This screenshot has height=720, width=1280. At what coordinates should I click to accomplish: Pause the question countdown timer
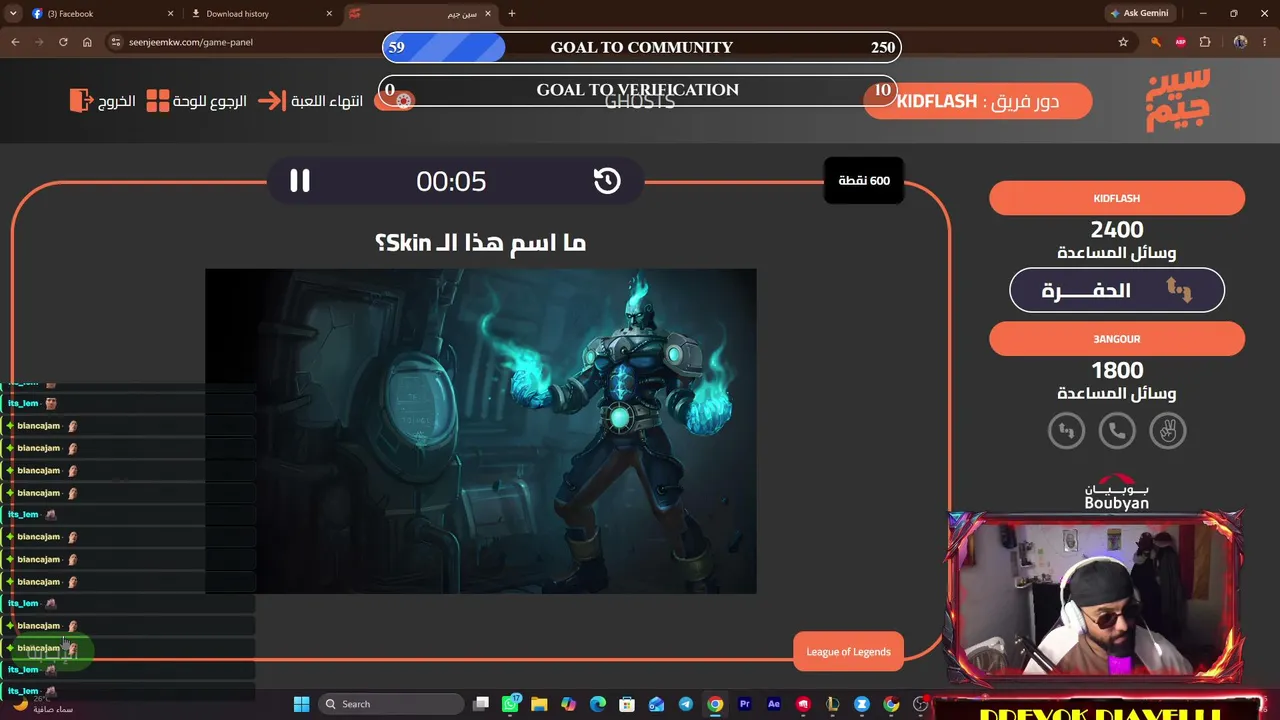tap(300, 181)
